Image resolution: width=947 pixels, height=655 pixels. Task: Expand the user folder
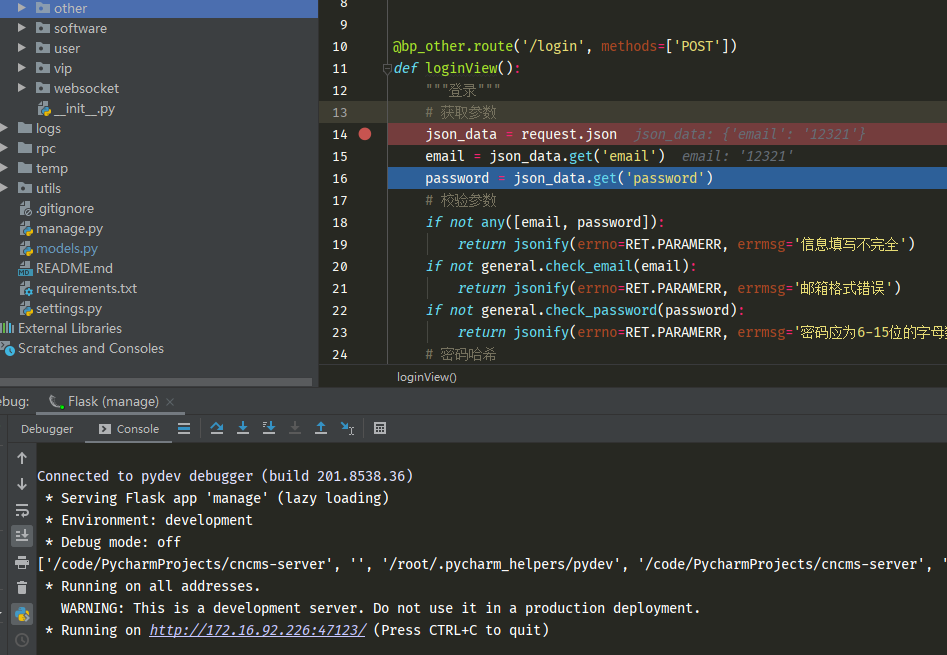click(x=22, y=48)
